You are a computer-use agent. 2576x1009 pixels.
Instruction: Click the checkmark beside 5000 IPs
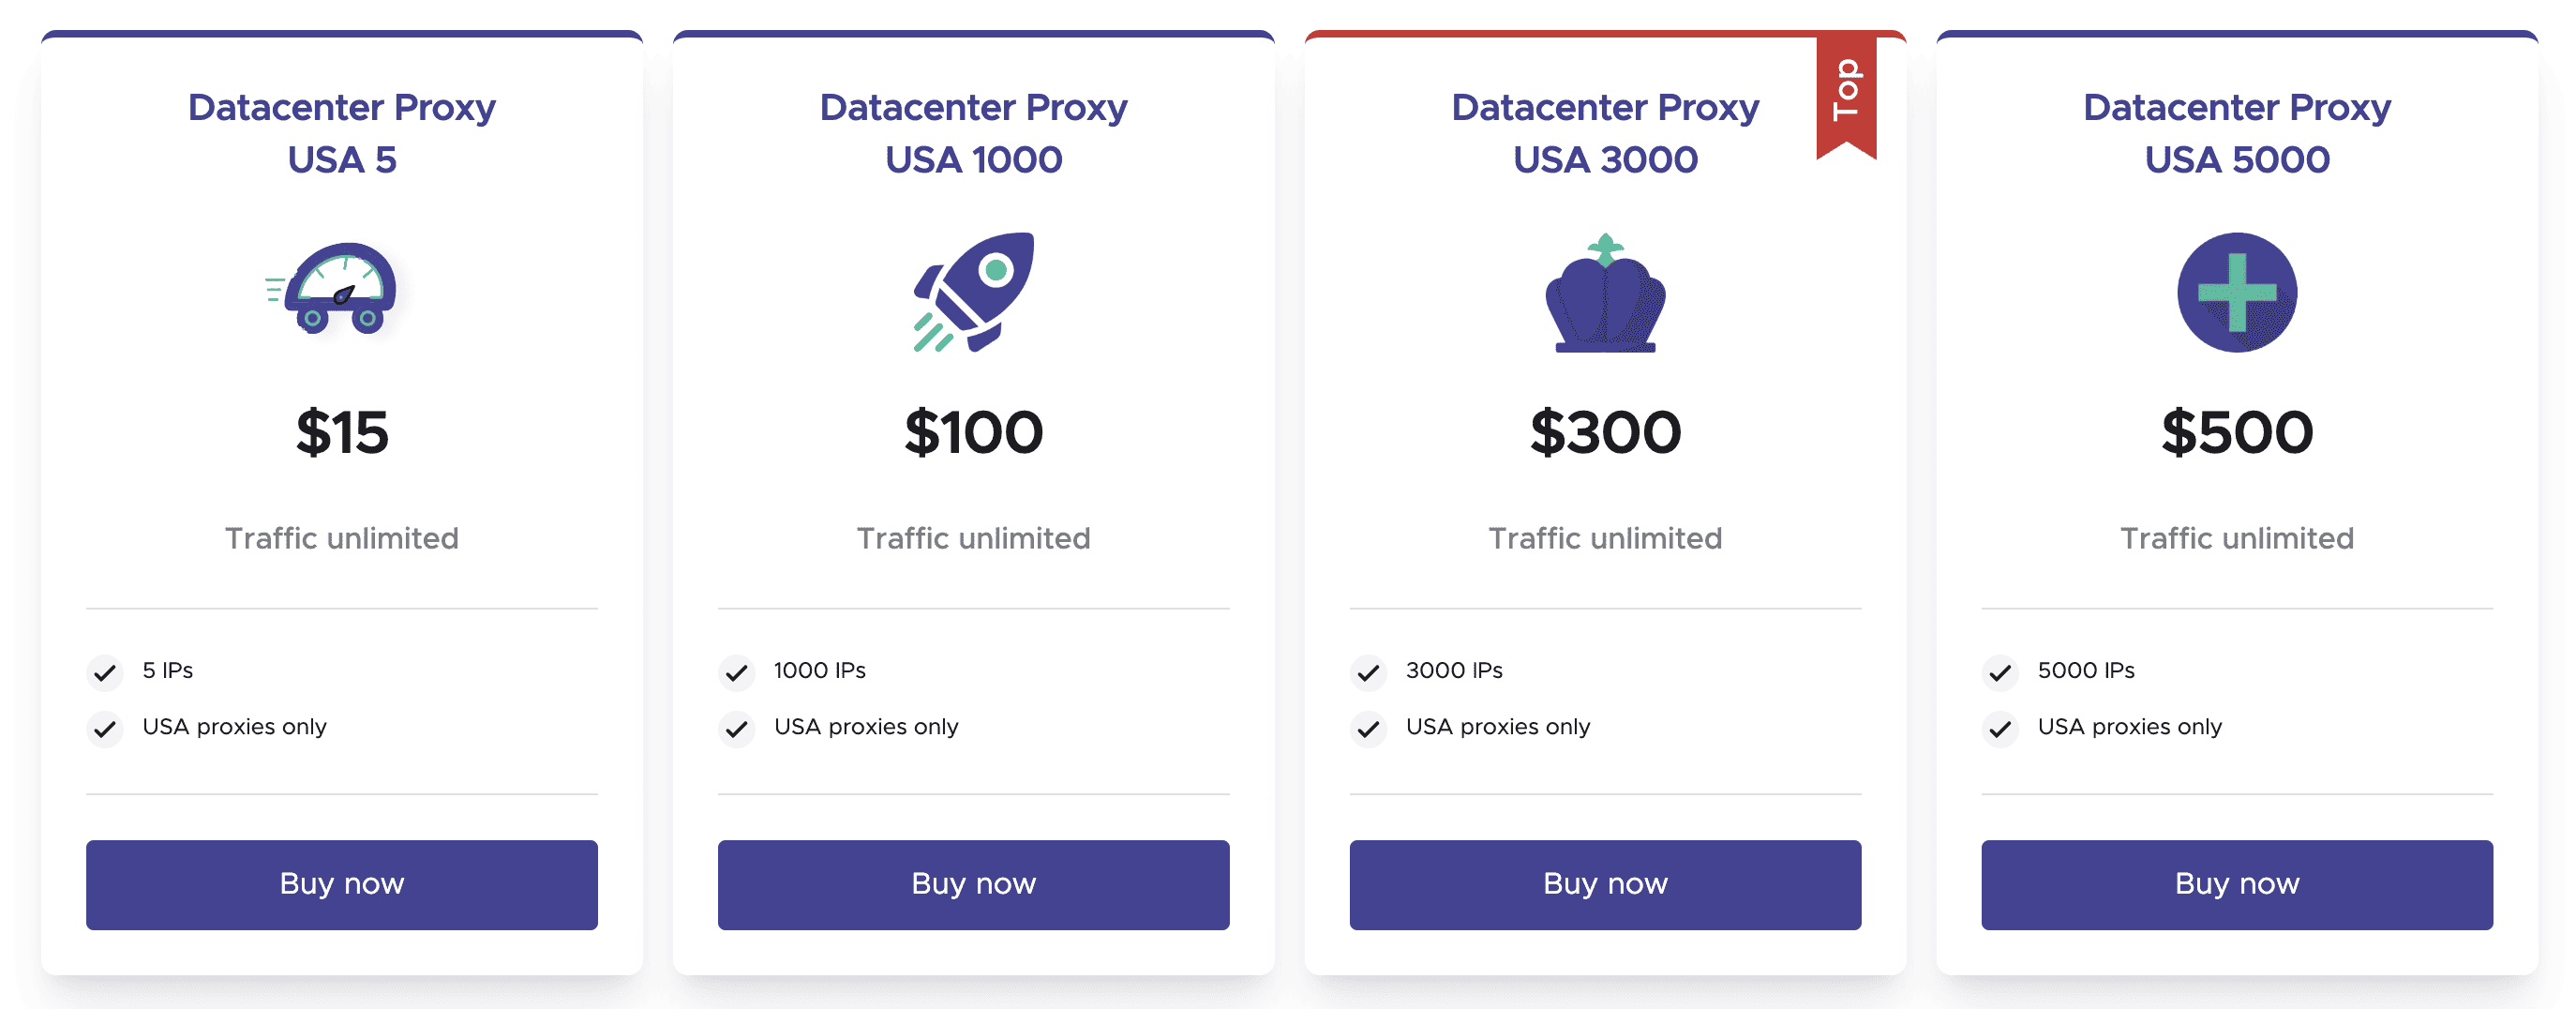[2001, 672]
